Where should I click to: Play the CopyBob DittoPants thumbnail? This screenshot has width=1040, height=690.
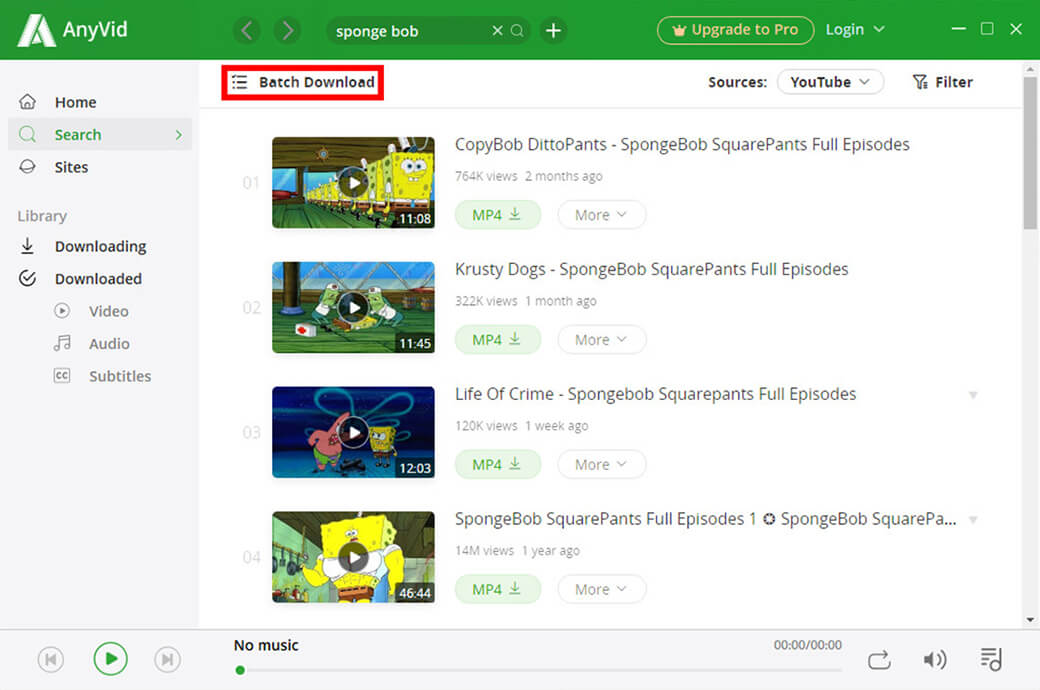click(x=354, y=182)
